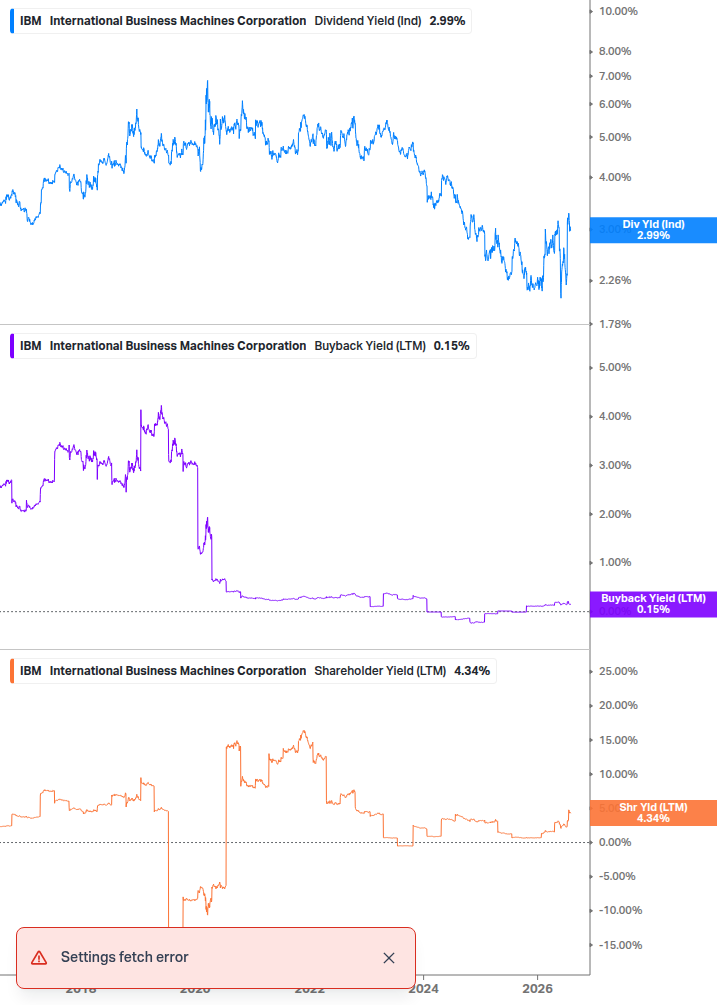Click the 2026 label on the time axis
Image resolution: width=717 pixels, height=1005 pixels.
pyautogui.click(x=537, y=989)
